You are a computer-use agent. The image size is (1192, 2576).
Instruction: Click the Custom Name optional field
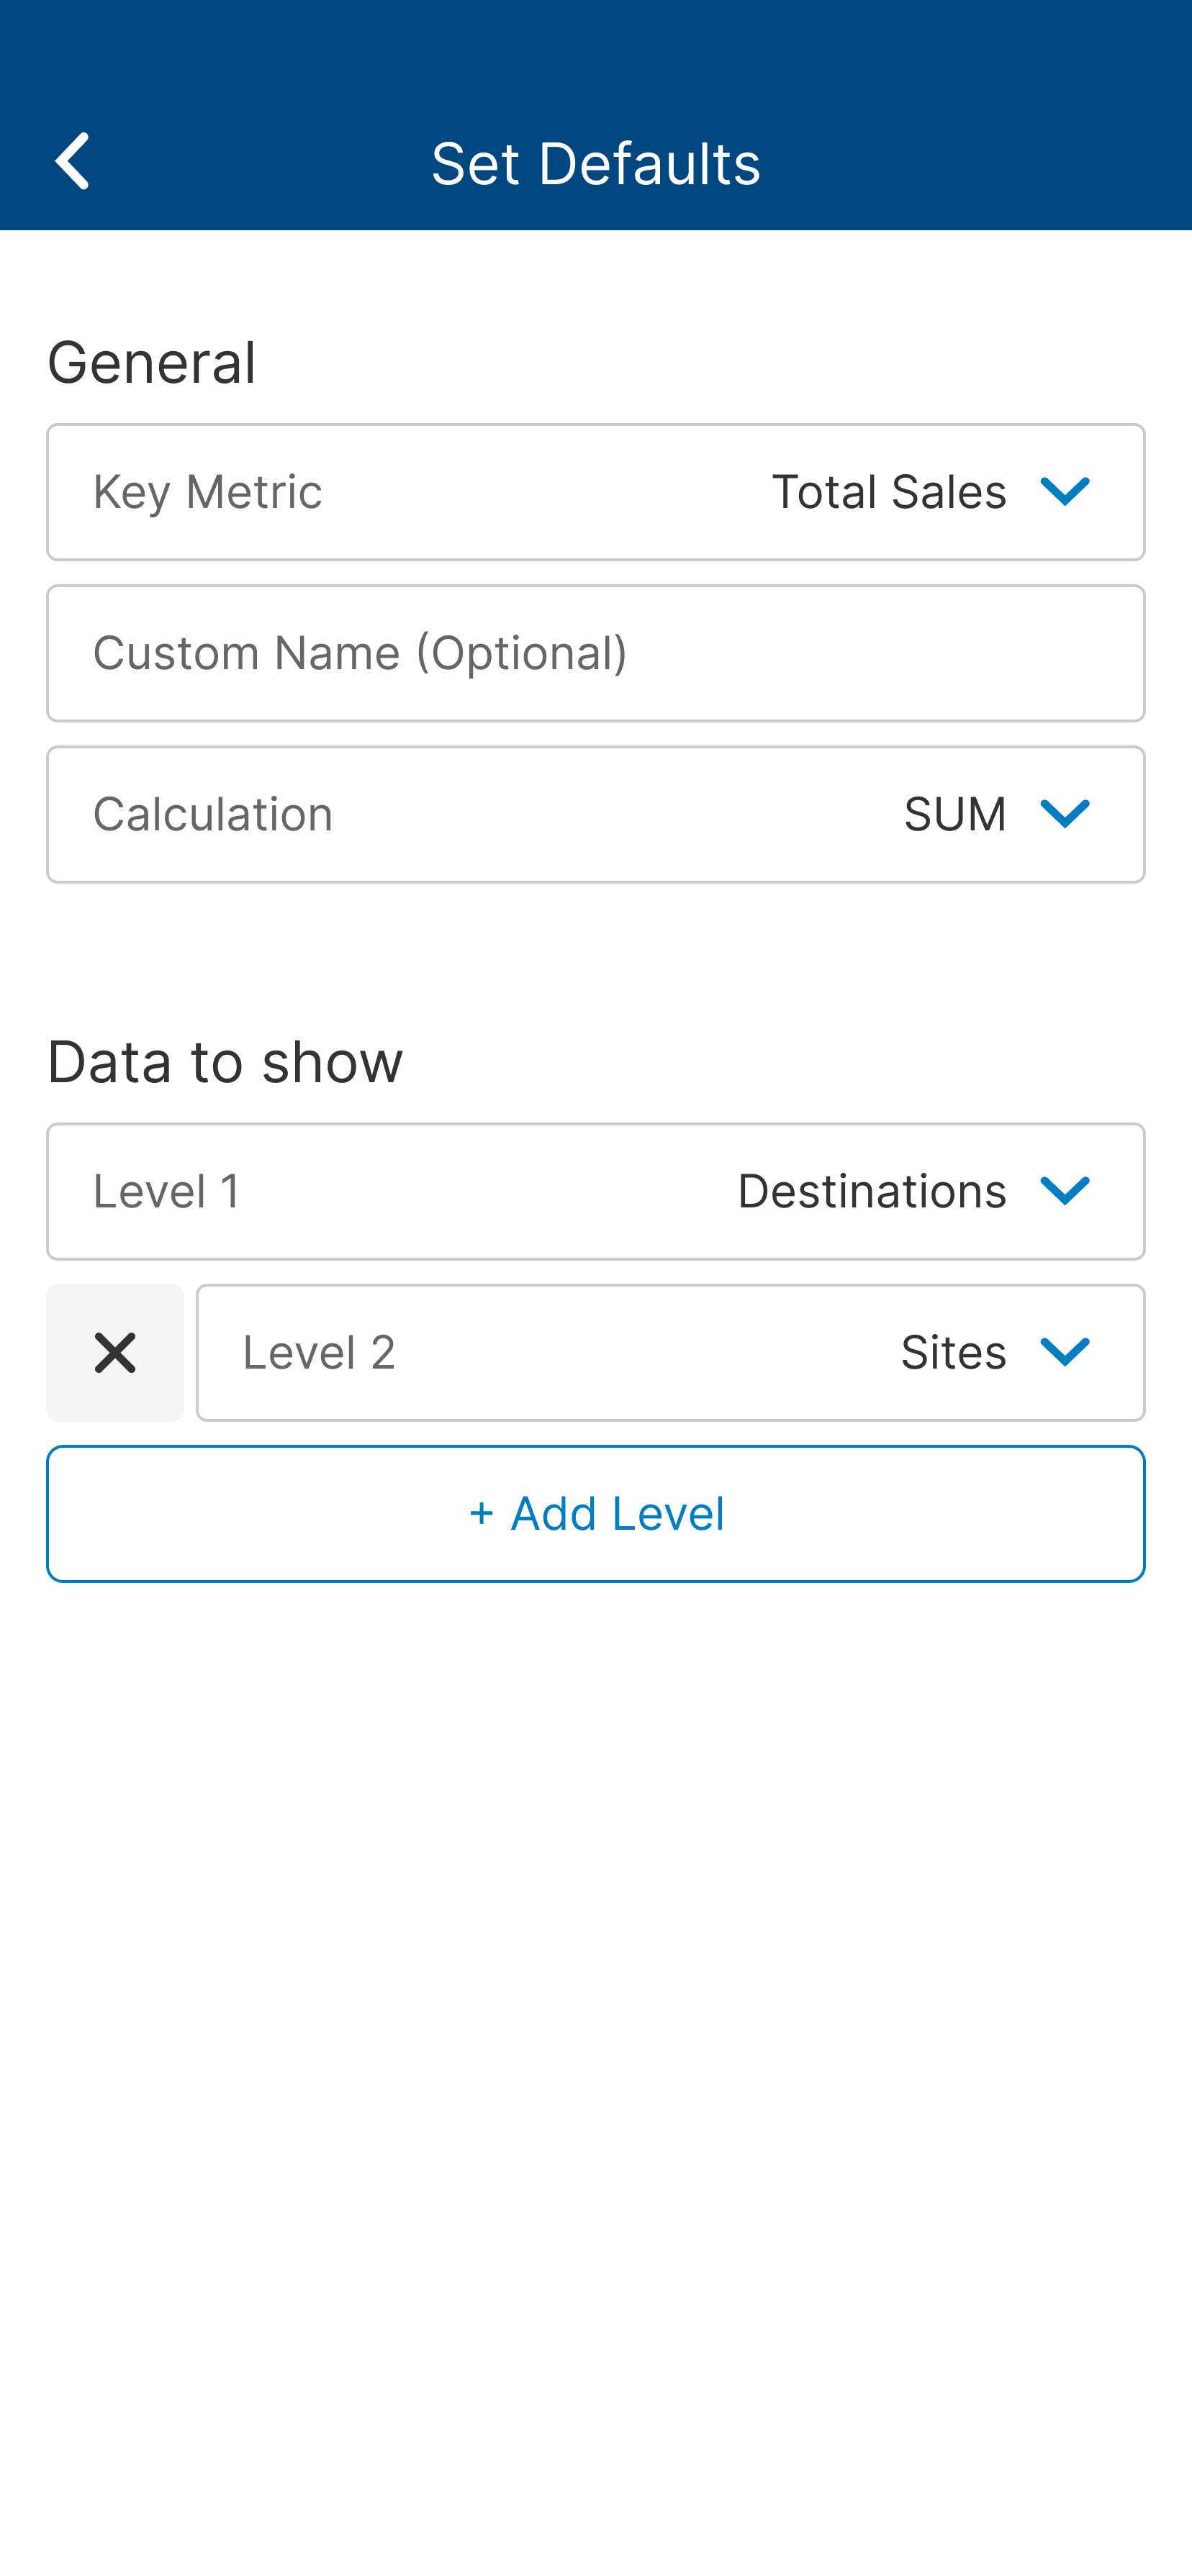pyautogui.click(x=596, y=652)
